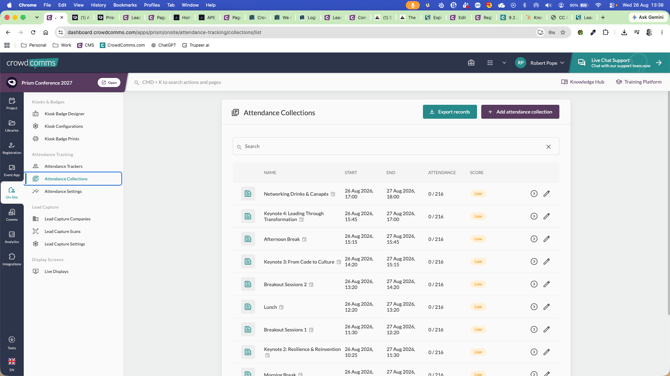The height and width of the screenshot is (376, 670).
Task: Open the Robert Pope account menu
Action: tap(540, 63)
